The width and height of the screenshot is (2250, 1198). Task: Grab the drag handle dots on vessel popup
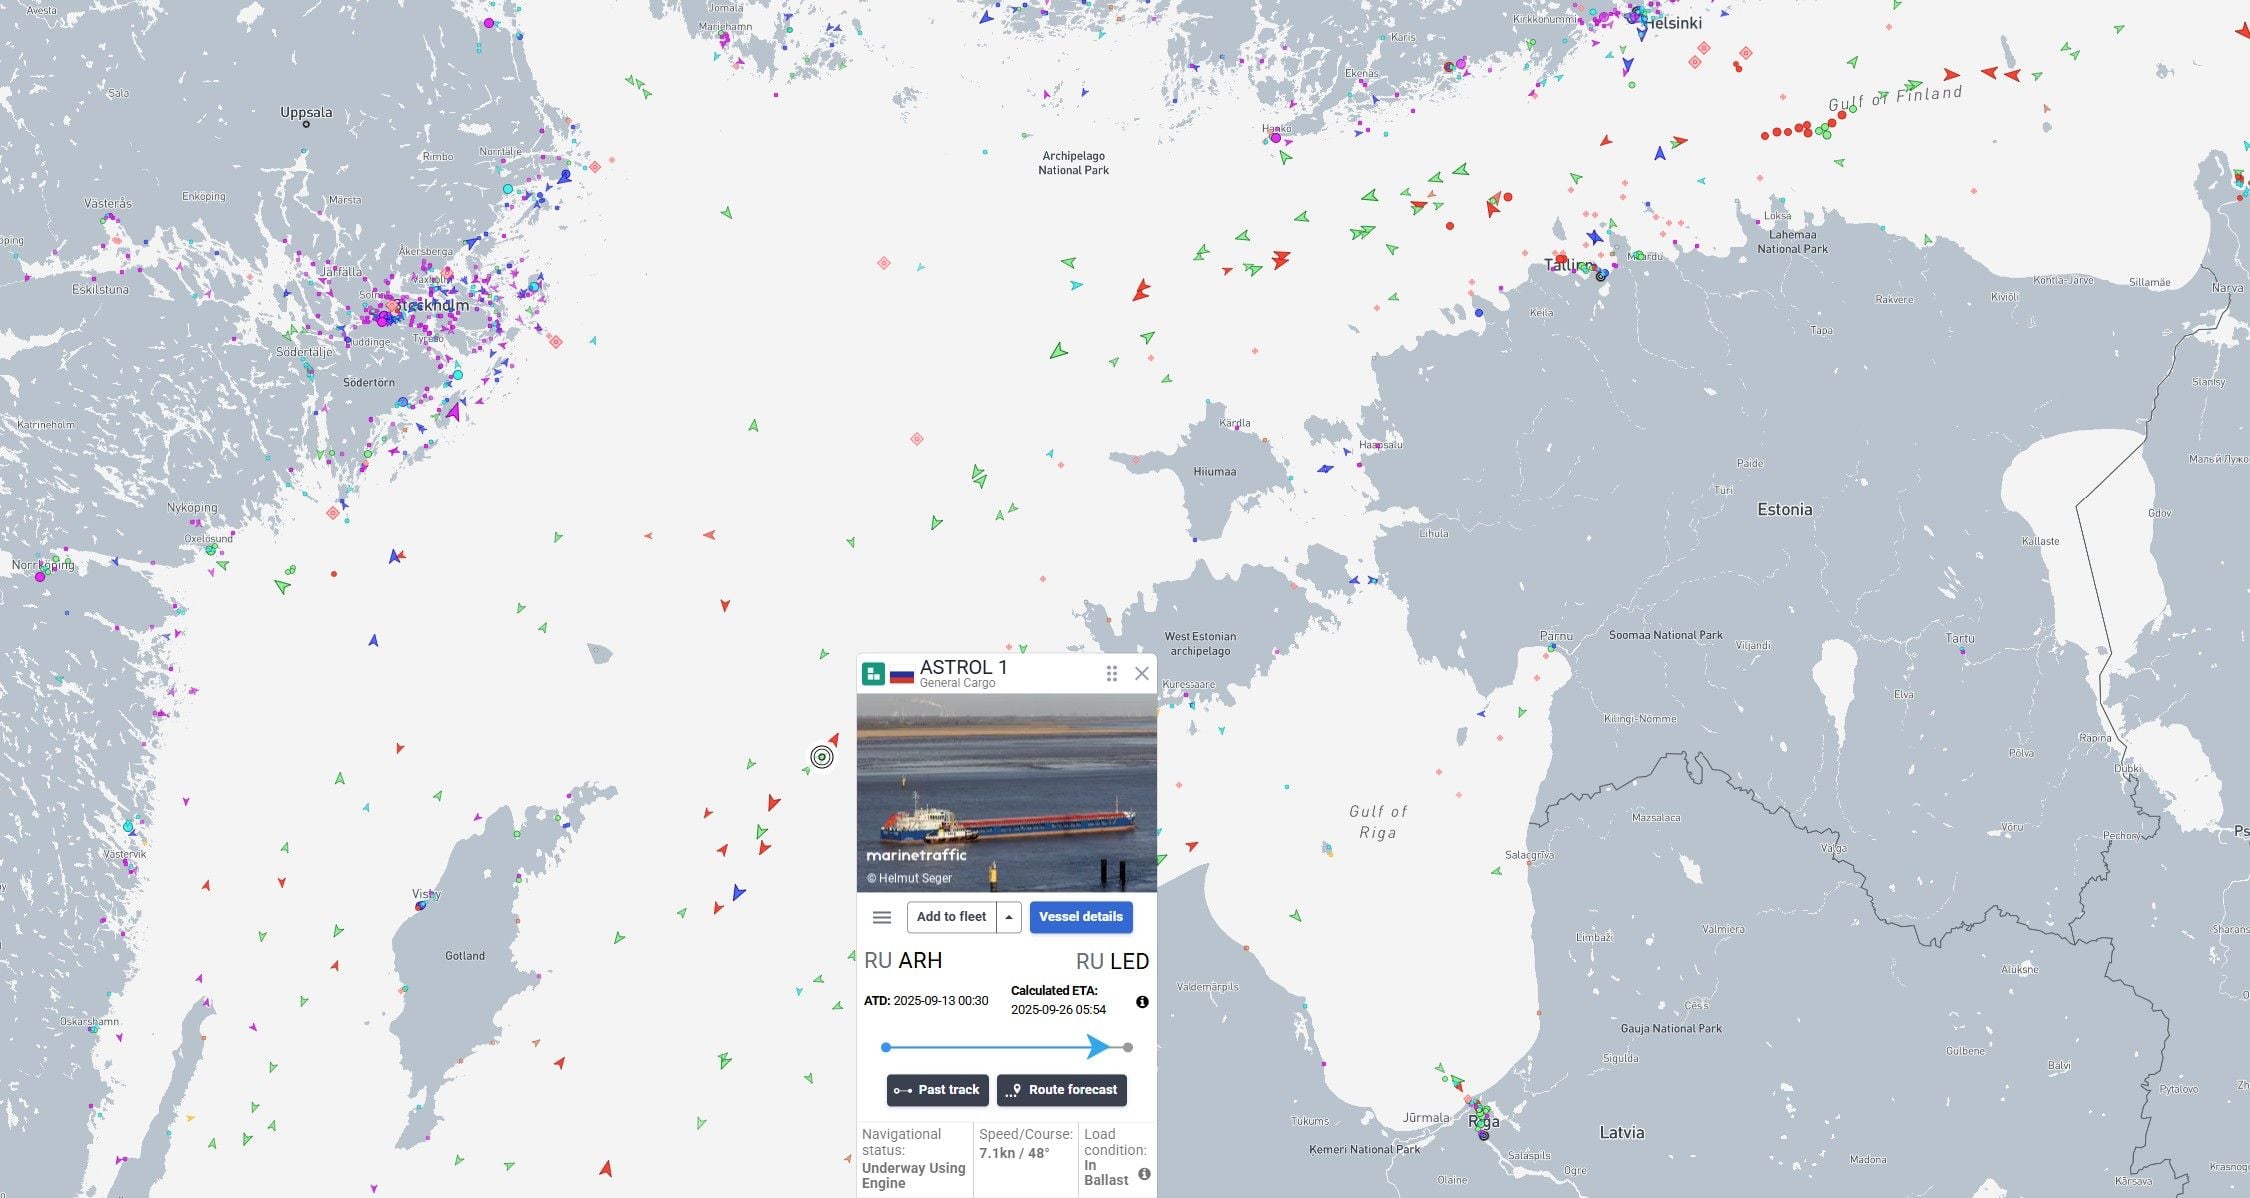click(x=1111, y=674)
